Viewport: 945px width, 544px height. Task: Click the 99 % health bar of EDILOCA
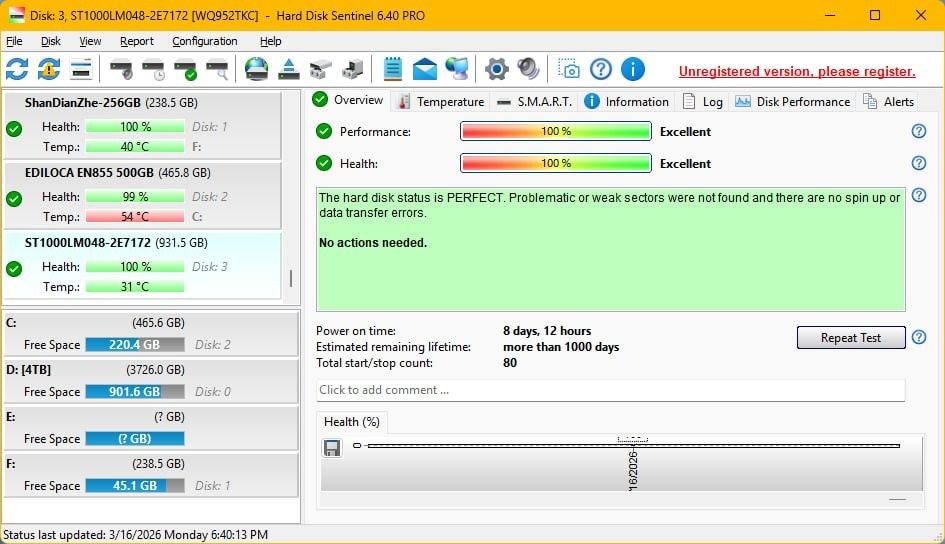point(135,196)
